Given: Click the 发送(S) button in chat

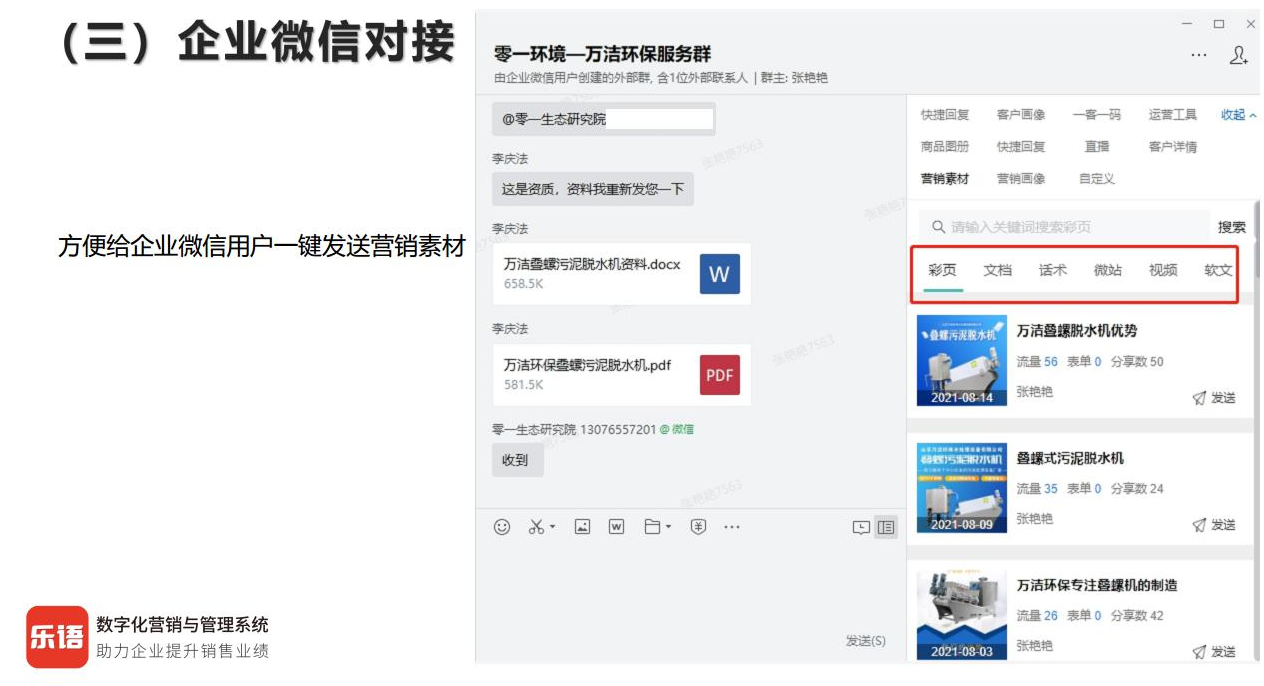Looking at the screenshot, I should coord(866,641).
